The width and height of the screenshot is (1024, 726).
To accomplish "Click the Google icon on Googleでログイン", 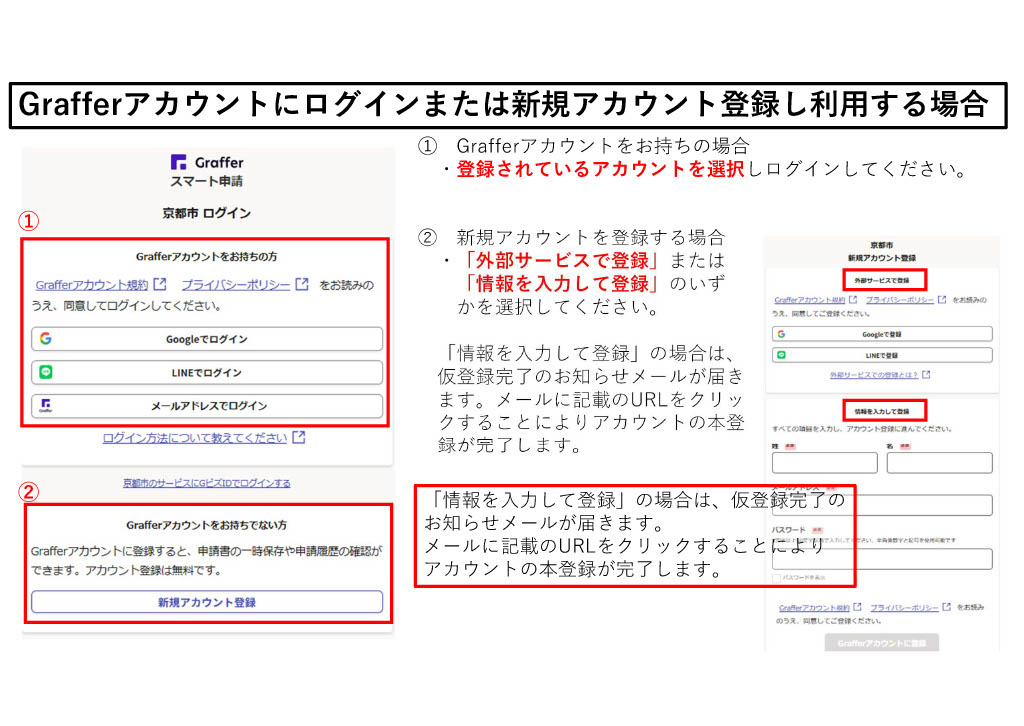I will pos(46,339).
